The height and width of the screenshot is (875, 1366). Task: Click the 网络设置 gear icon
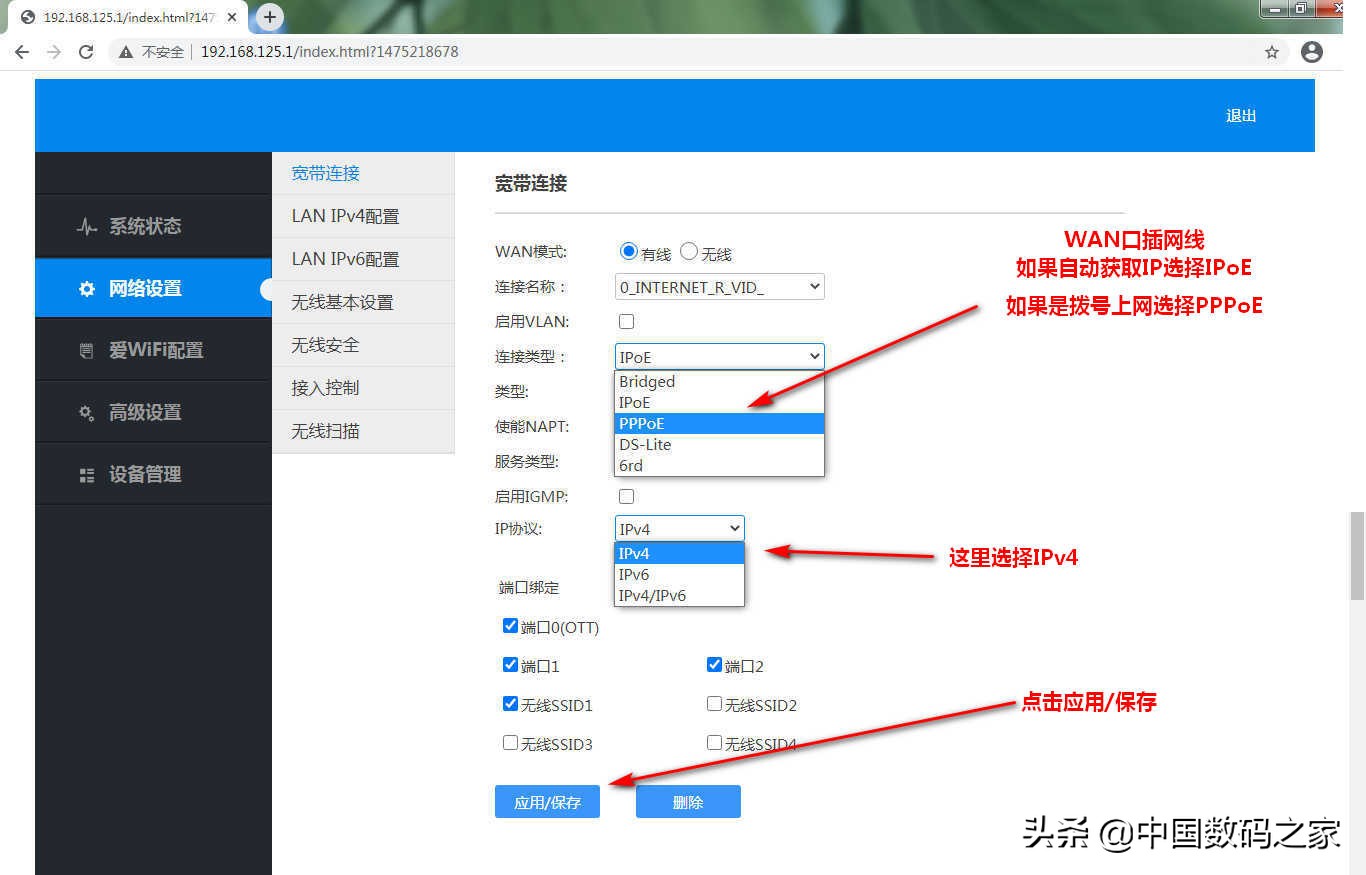click(x=87, y=288)
